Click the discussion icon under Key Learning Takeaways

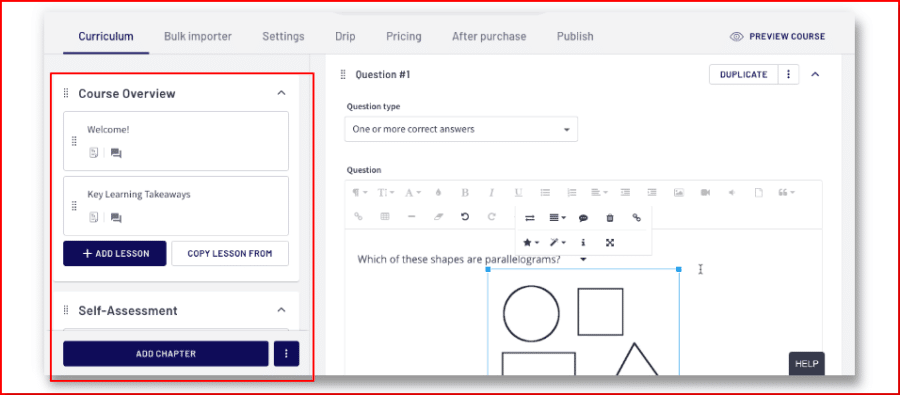(x=116, y=218)
